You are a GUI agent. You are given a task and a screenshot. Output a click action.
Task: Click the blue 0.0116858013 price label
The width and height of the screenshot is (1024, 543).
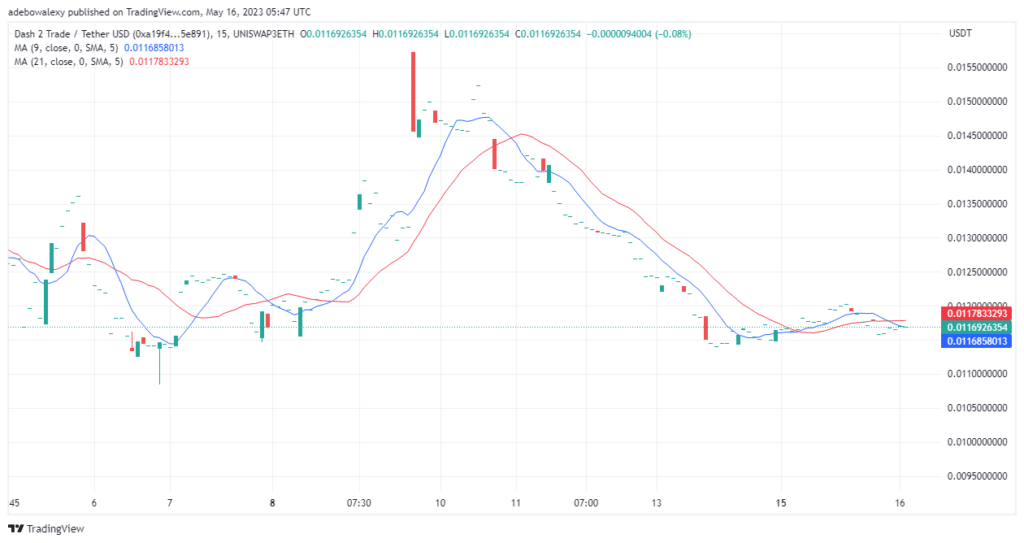pos(976,341)
